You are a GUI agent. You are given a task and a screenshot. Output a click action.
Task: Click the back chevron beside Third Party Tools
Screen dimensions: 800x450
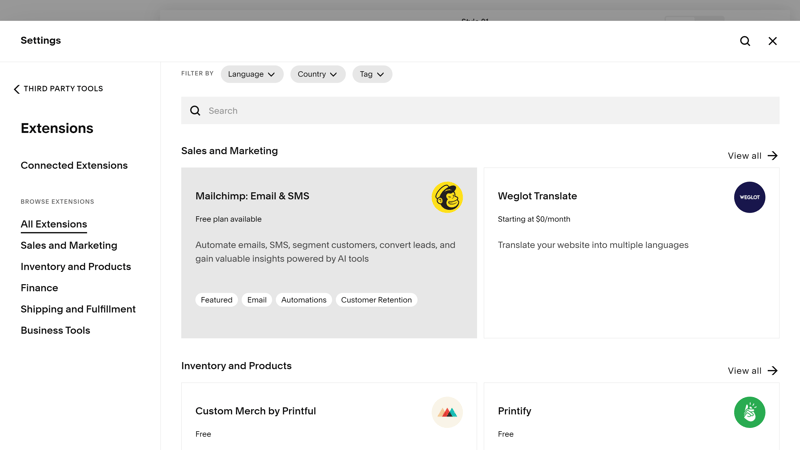(16, 89)
